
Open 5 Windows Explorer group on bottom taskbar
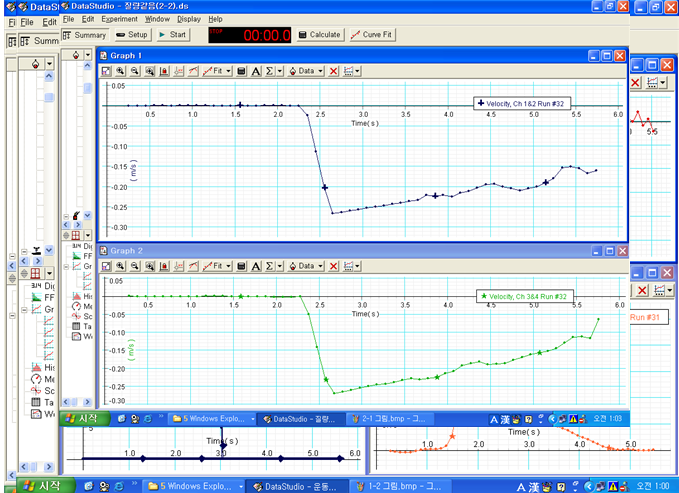[x=194, y=486]
